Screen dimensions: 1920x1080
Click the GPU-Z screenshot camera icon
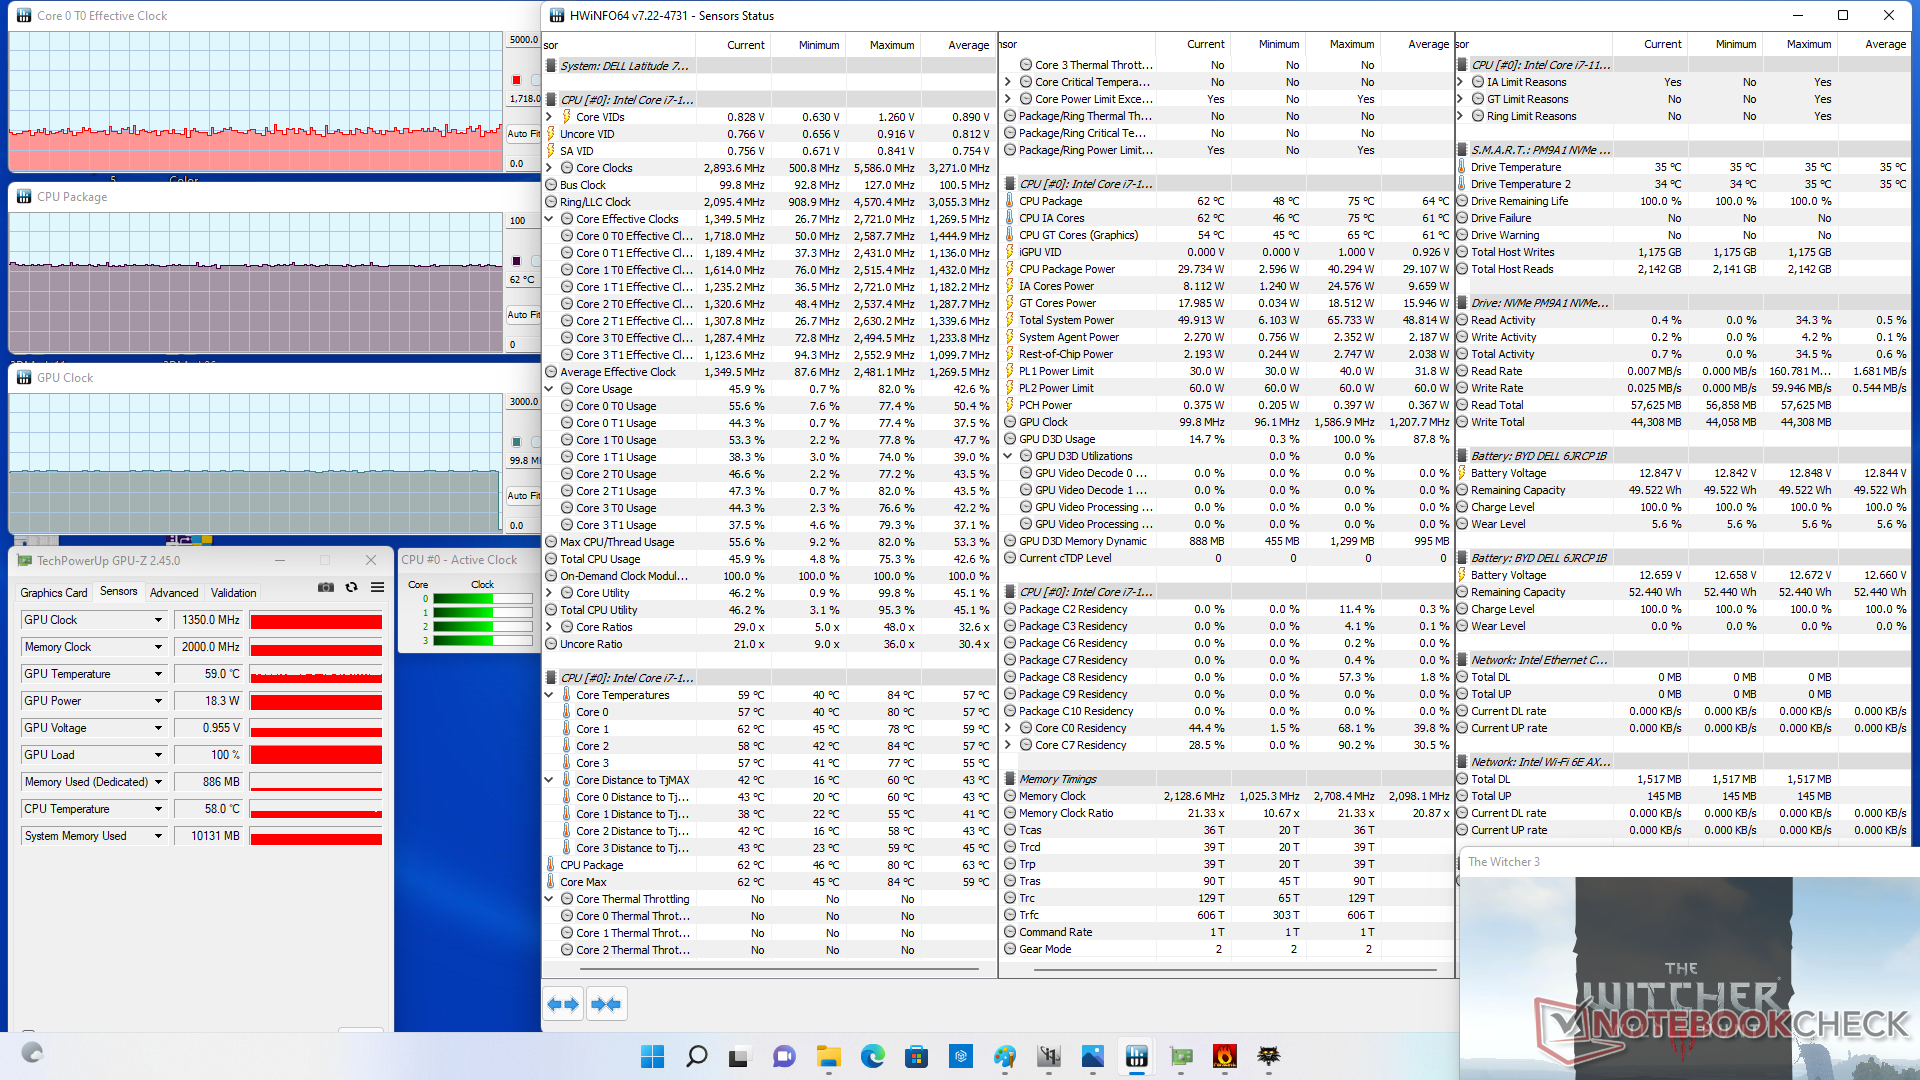[x=325, y=588]
